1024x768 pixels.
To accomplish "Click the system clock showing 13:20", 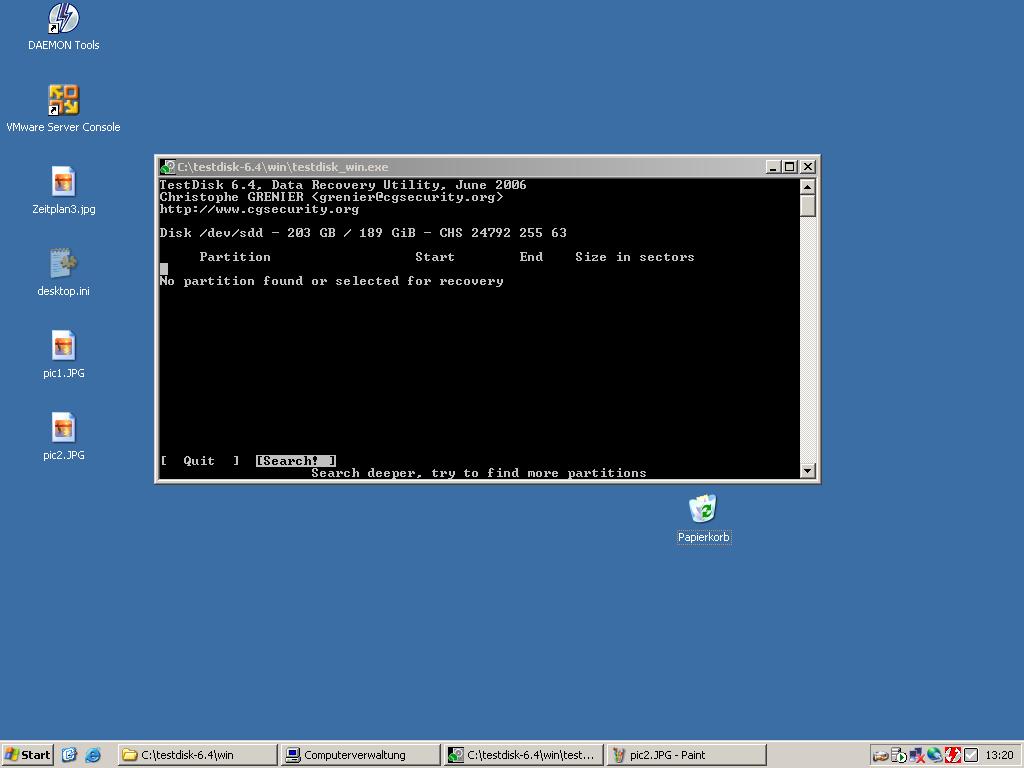I will pyautogui.click(x=999, y=756).
